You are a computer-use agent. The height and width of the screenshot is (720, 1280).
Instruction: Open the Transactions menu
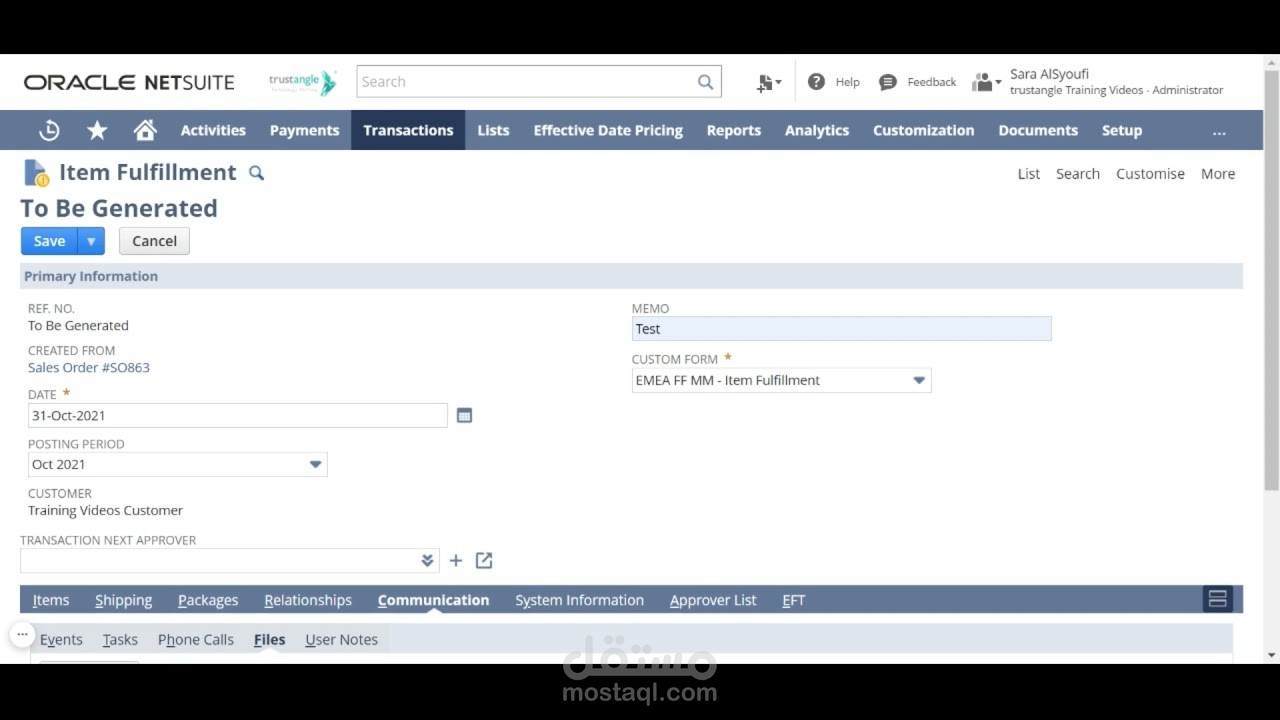pyautogui.click(x=408, y=130)
